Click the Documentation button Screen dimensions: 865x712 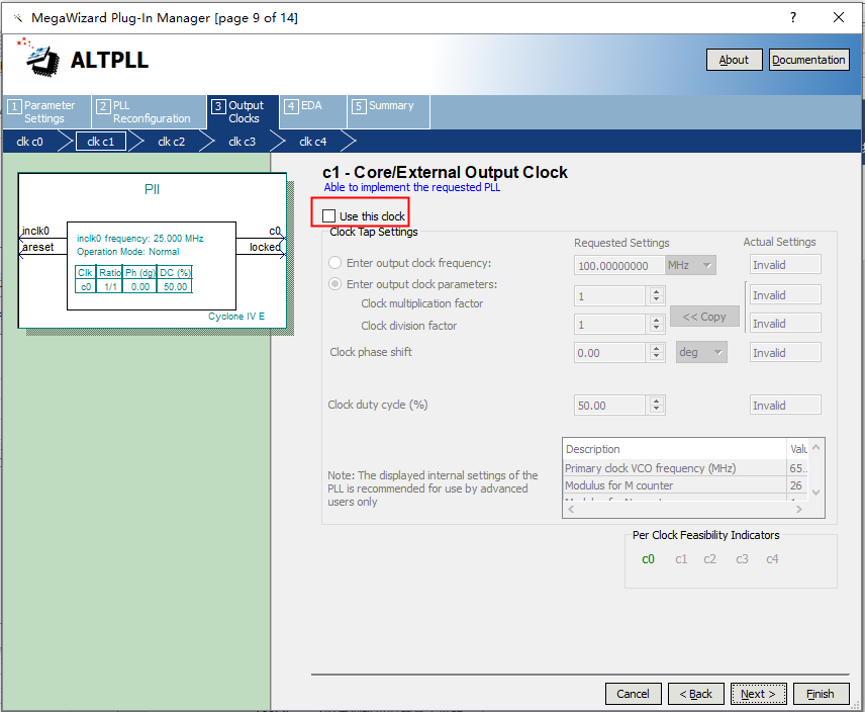coord(808,60)
